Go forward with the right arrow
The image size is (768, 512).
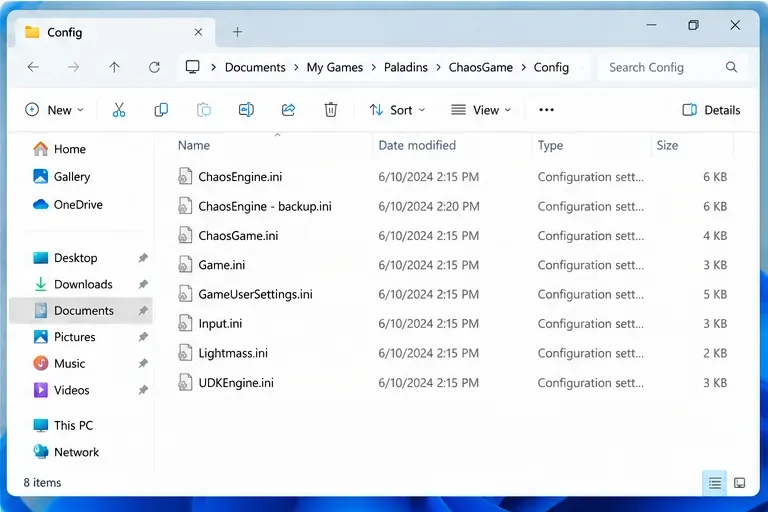73,67
